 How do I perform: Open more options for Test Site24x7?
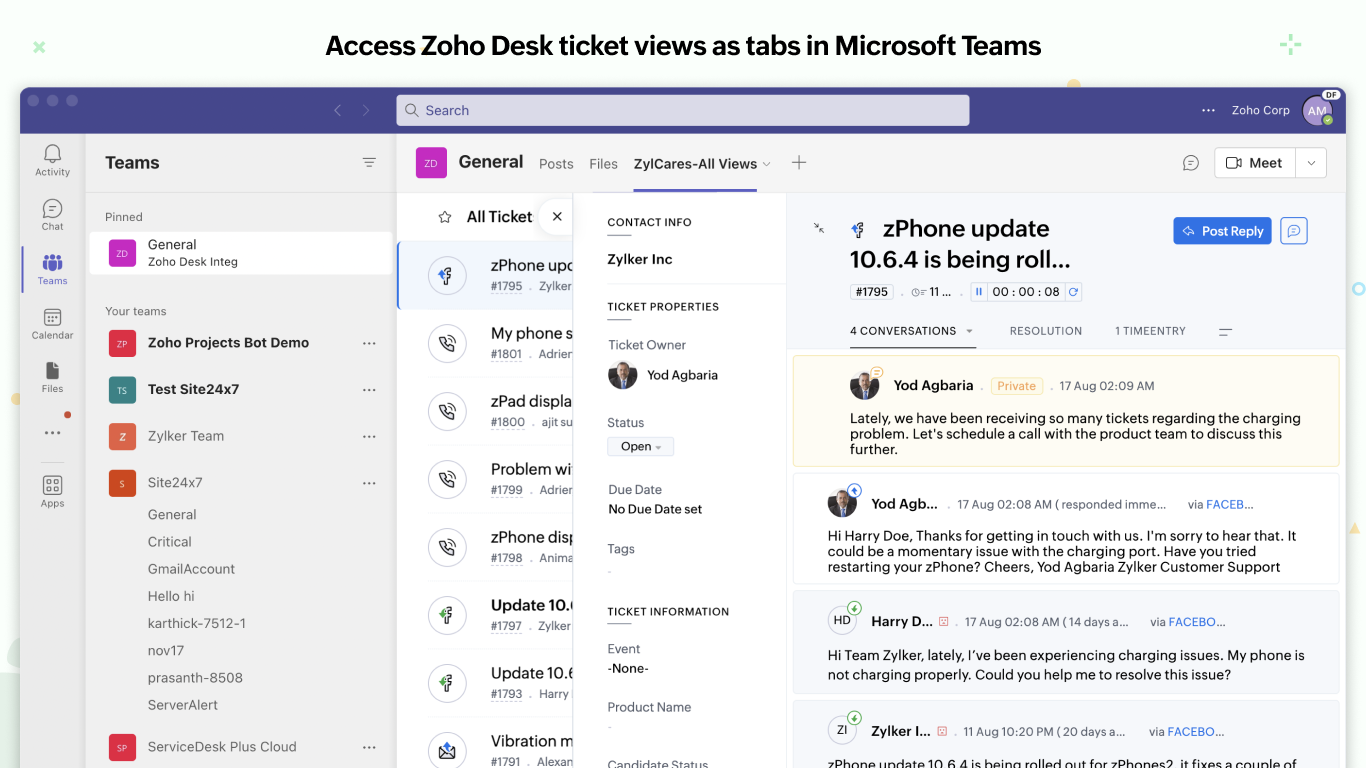click(x=369, y=390)
